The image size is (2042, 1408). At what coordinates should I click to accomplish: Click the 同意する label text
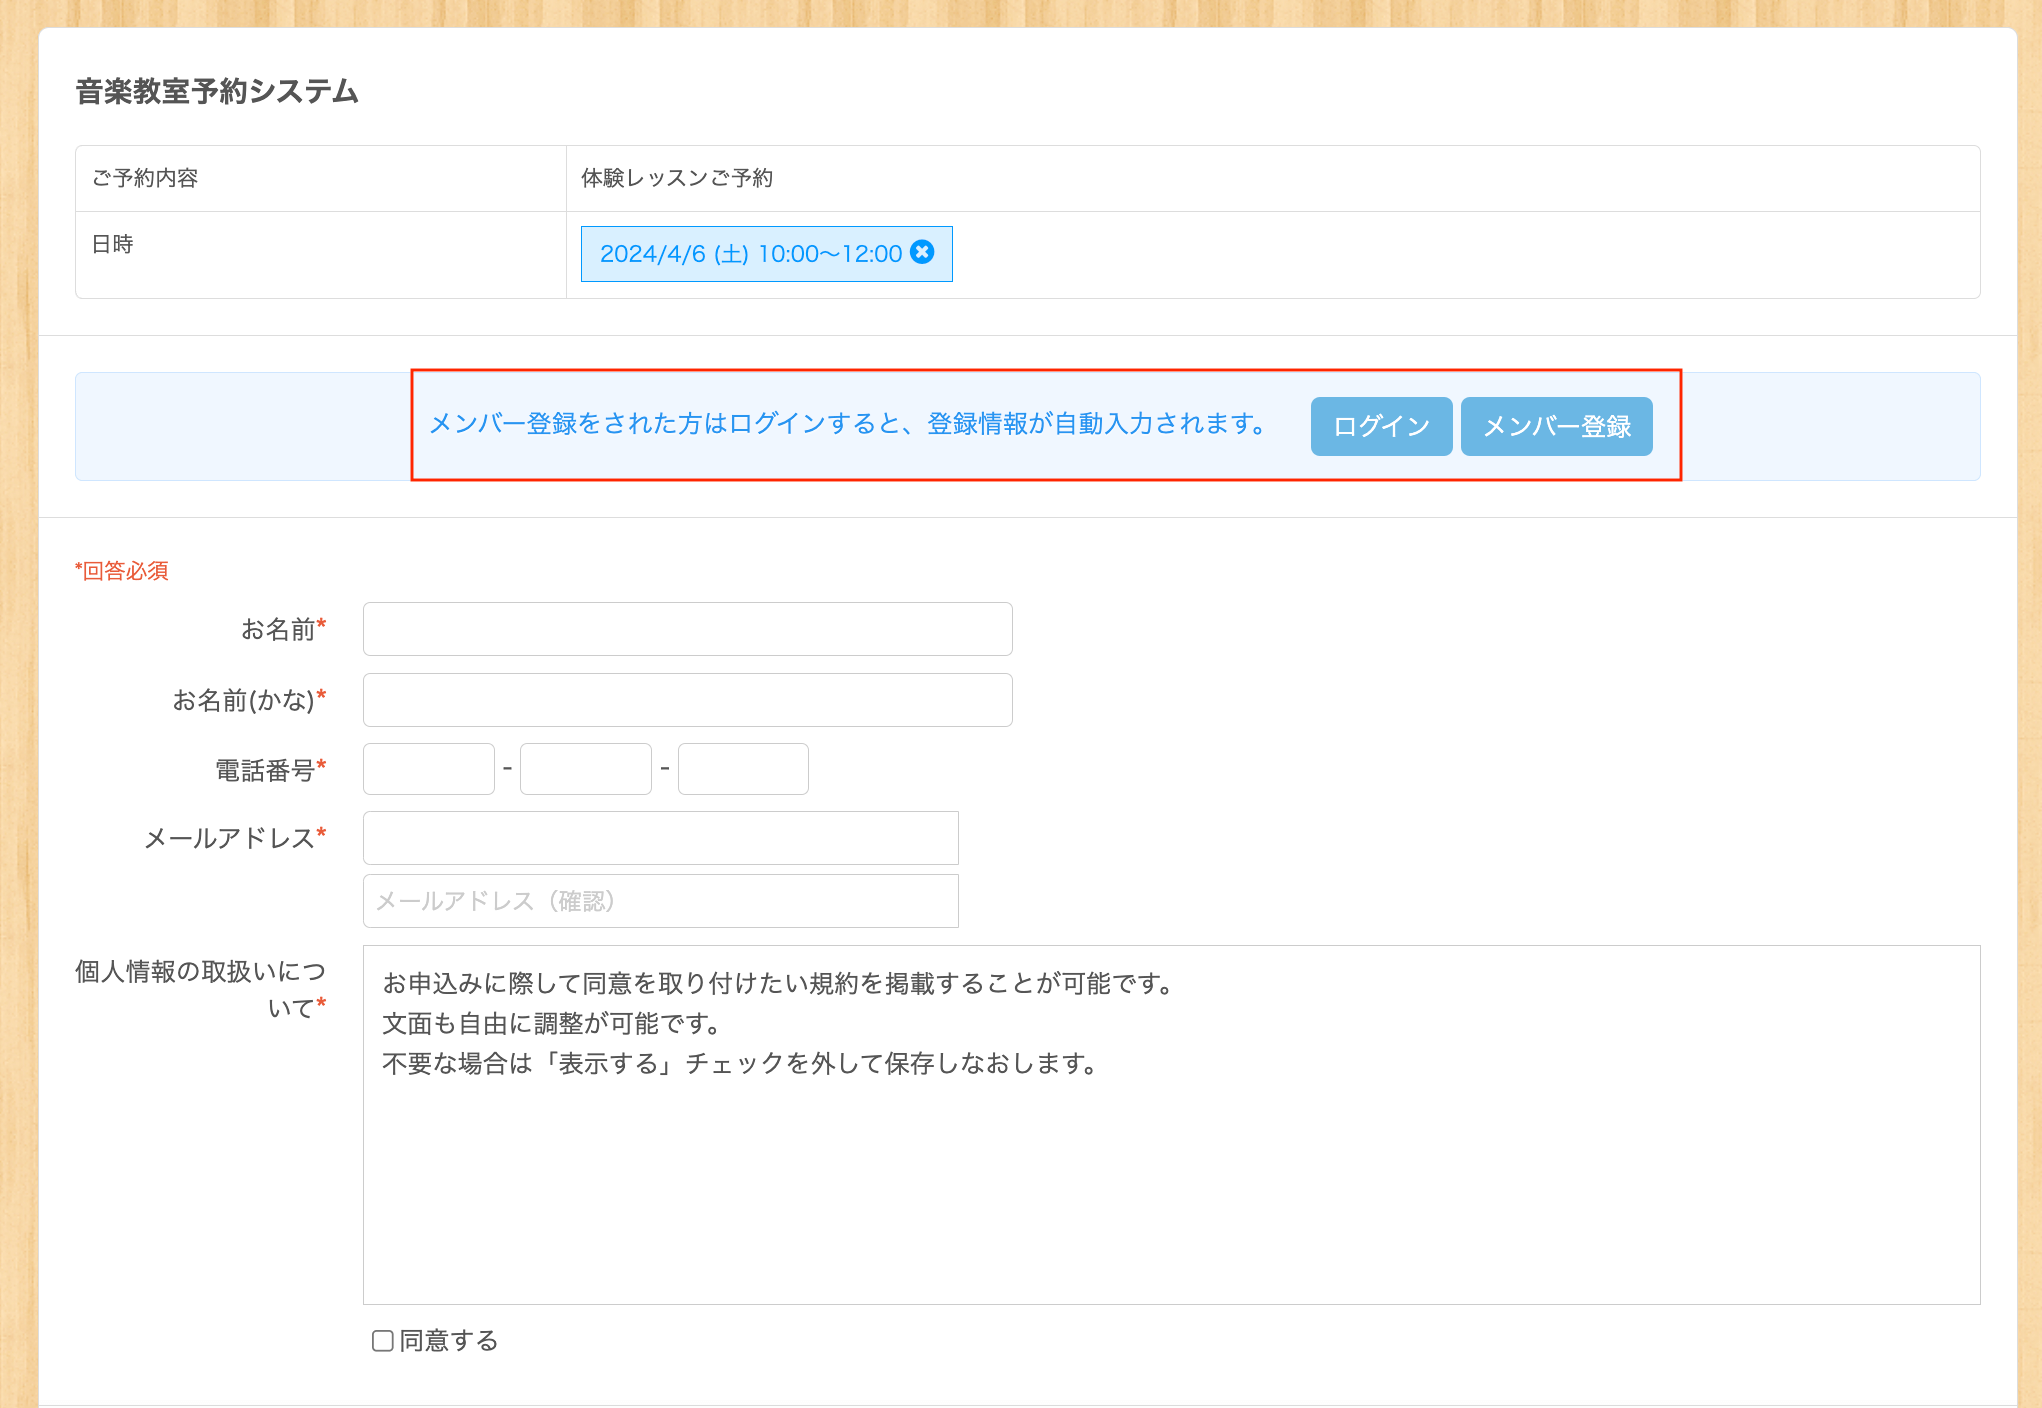click(449, 1341)
